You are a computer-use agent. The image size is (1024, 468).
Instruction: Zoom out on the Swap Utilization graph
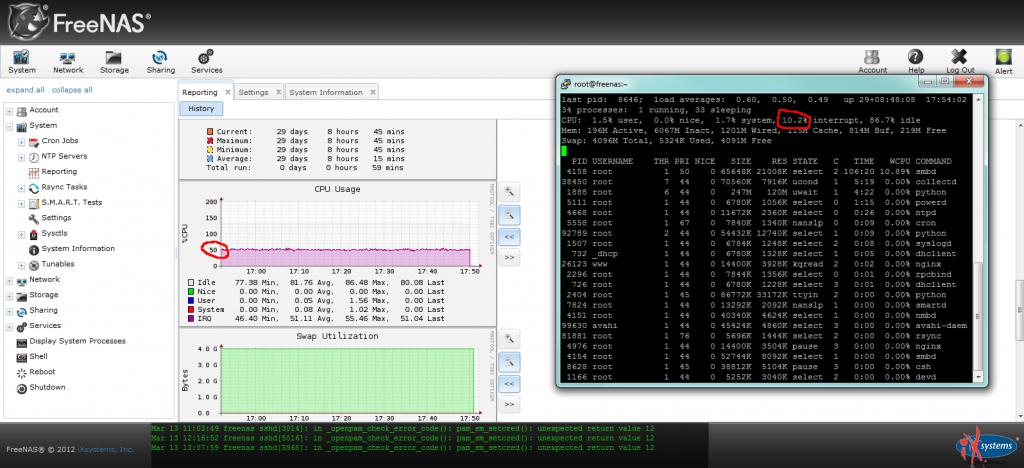[509, 360]
